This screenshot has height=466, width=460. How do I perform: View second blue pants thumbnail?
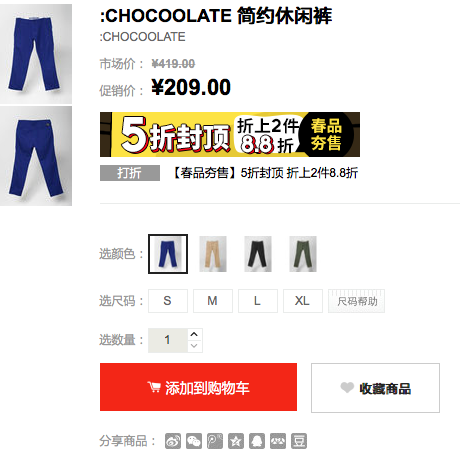(36, 156)
